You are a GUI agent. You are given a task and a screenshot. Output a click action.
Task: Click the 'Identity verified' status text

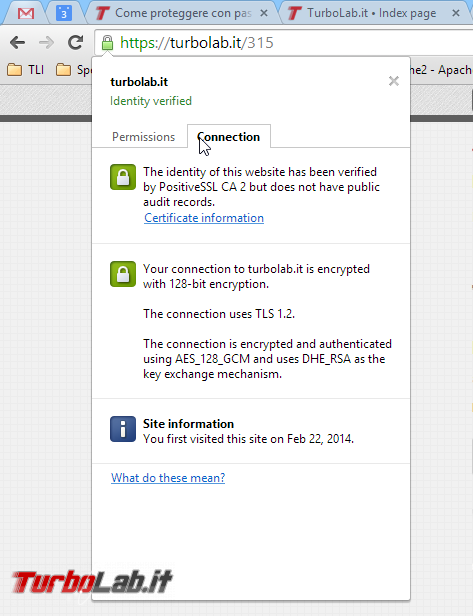coord(151,101)
